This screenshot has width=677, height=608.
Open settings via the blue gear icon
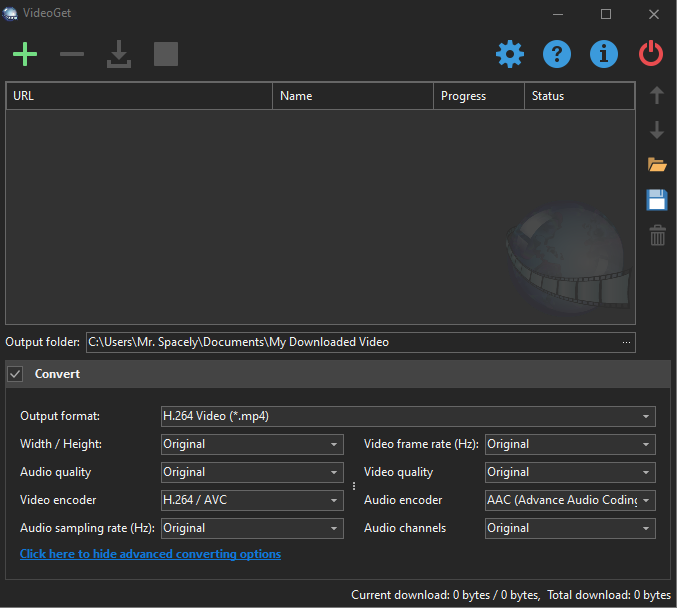(x=510, y=54)
